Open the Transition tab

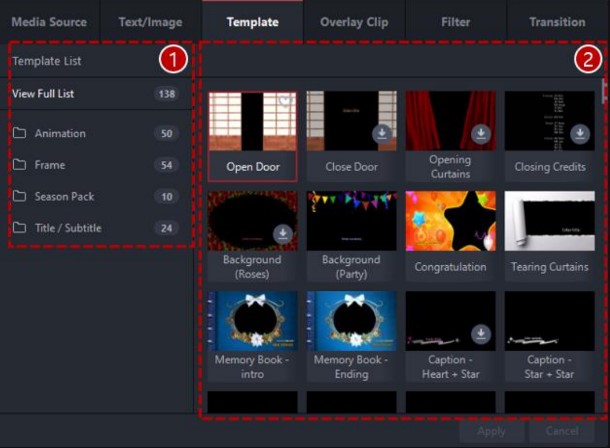[x=557, y=21]
